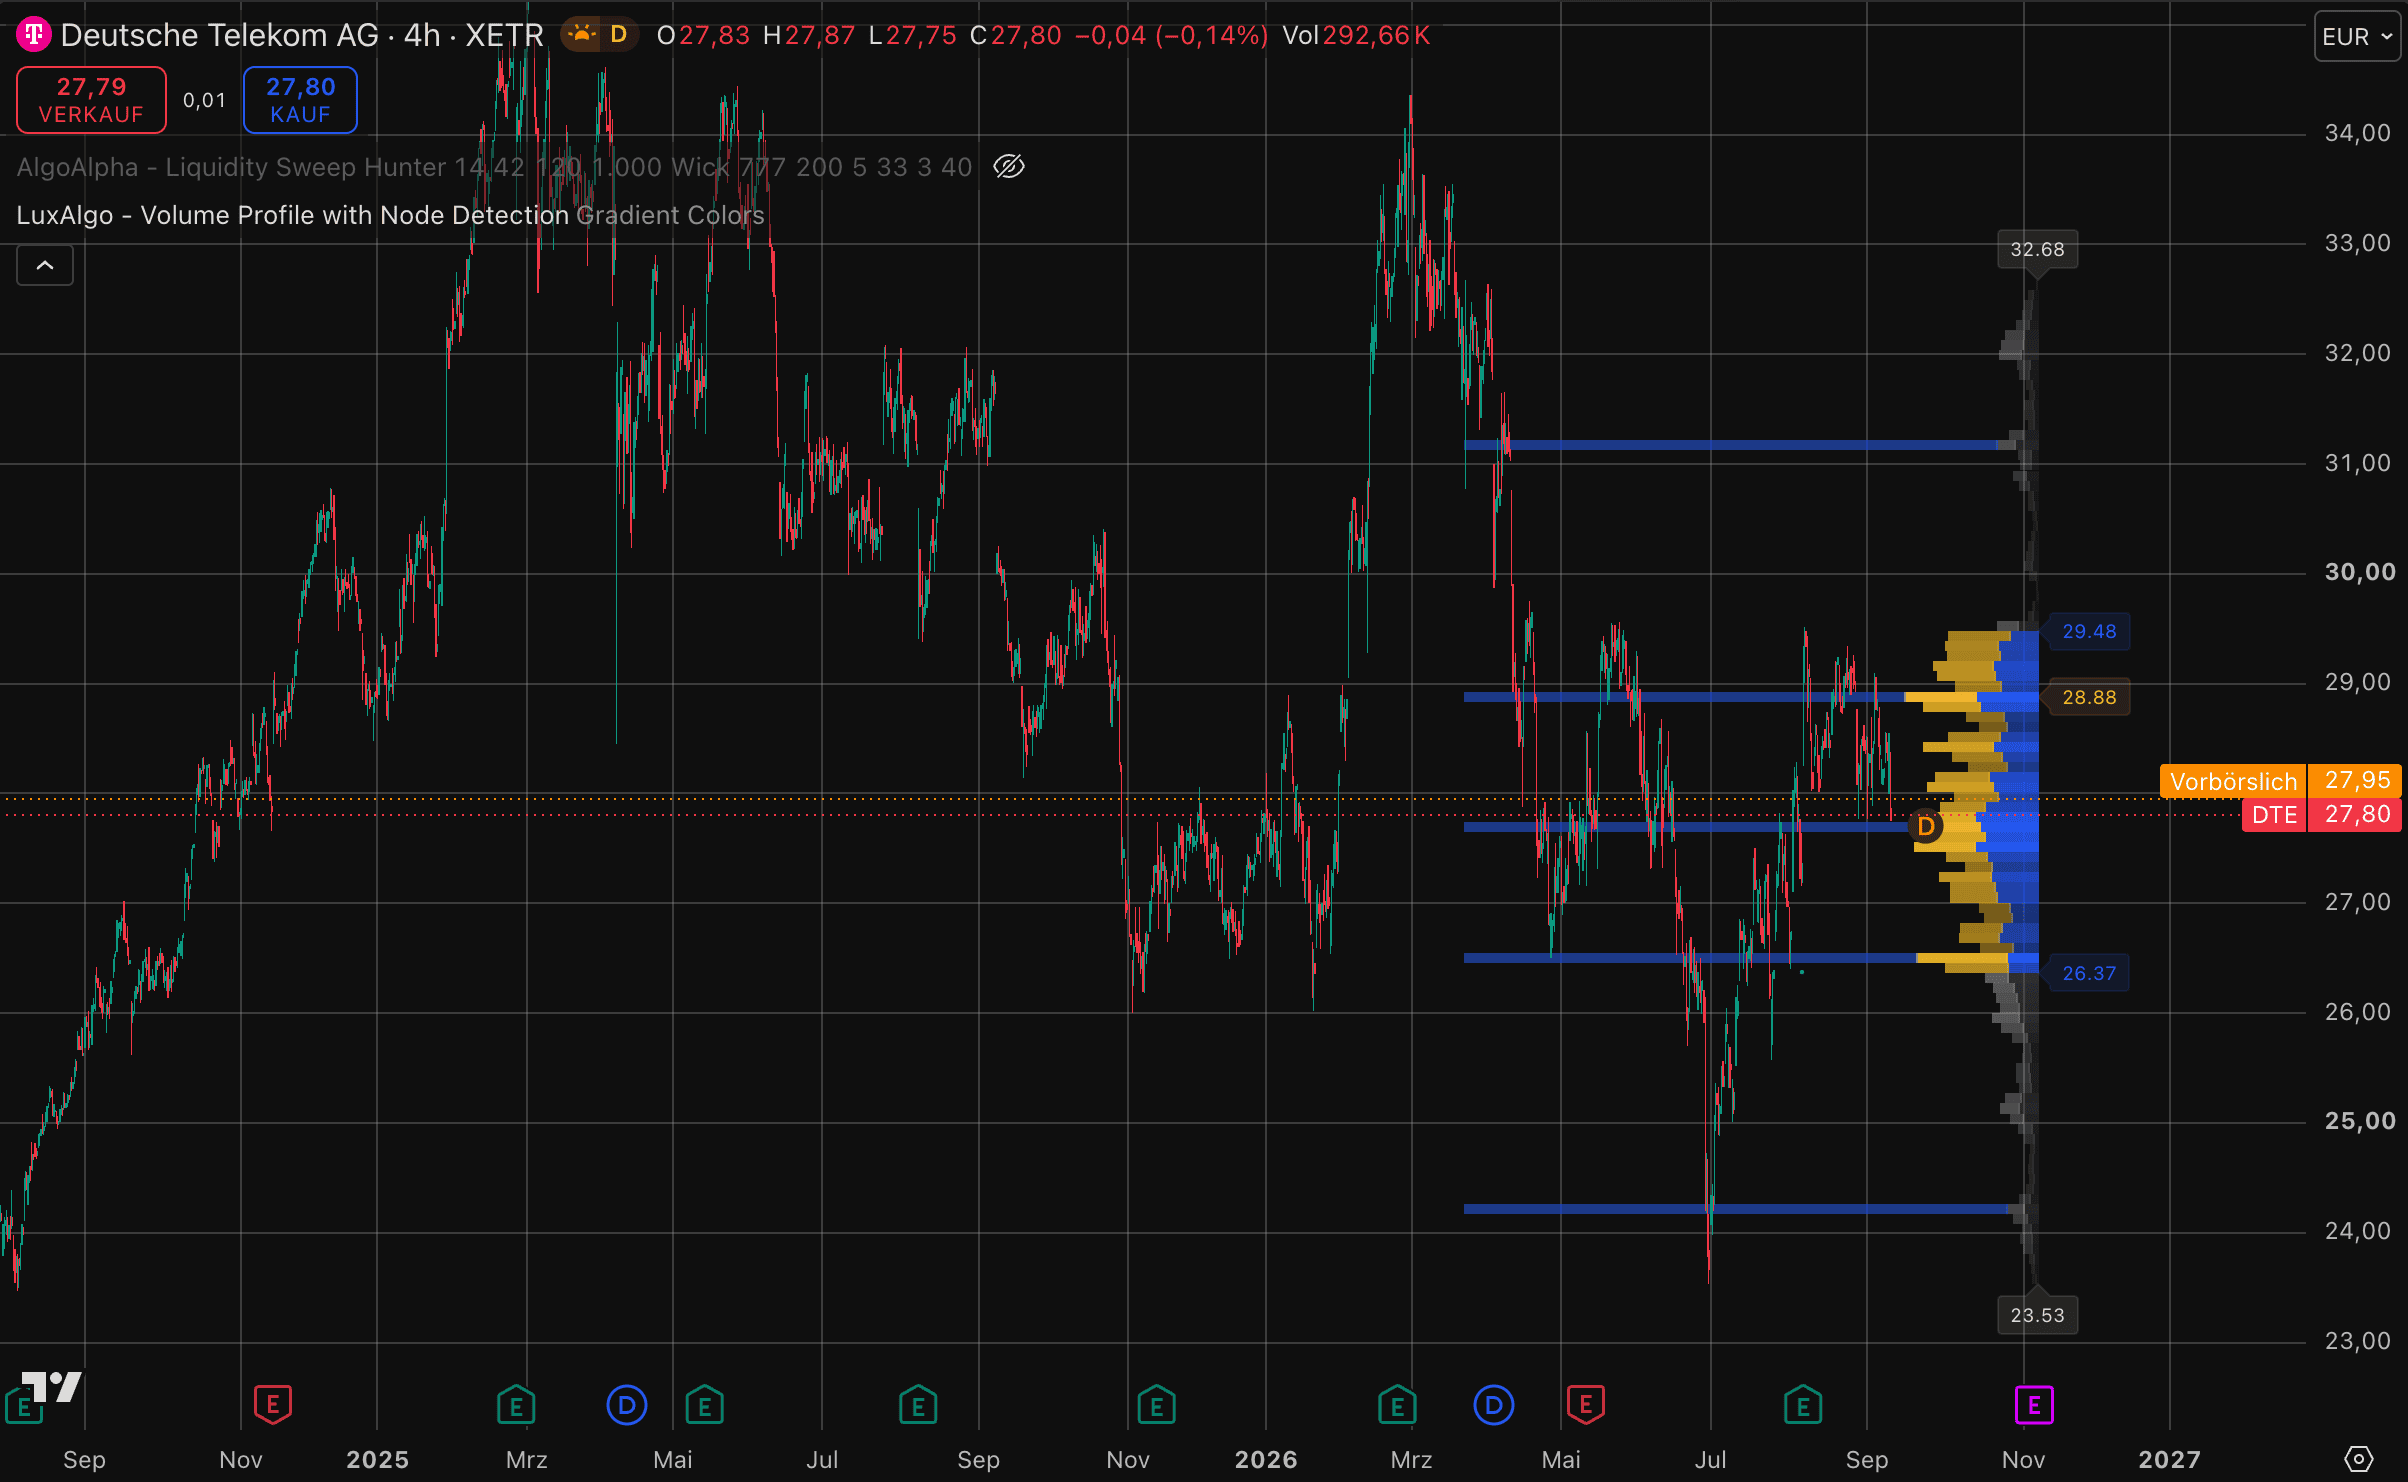Open the magenta earnings marker at November 2026
This screenshot has height=1482, width=2408.
[2034, 1405]
